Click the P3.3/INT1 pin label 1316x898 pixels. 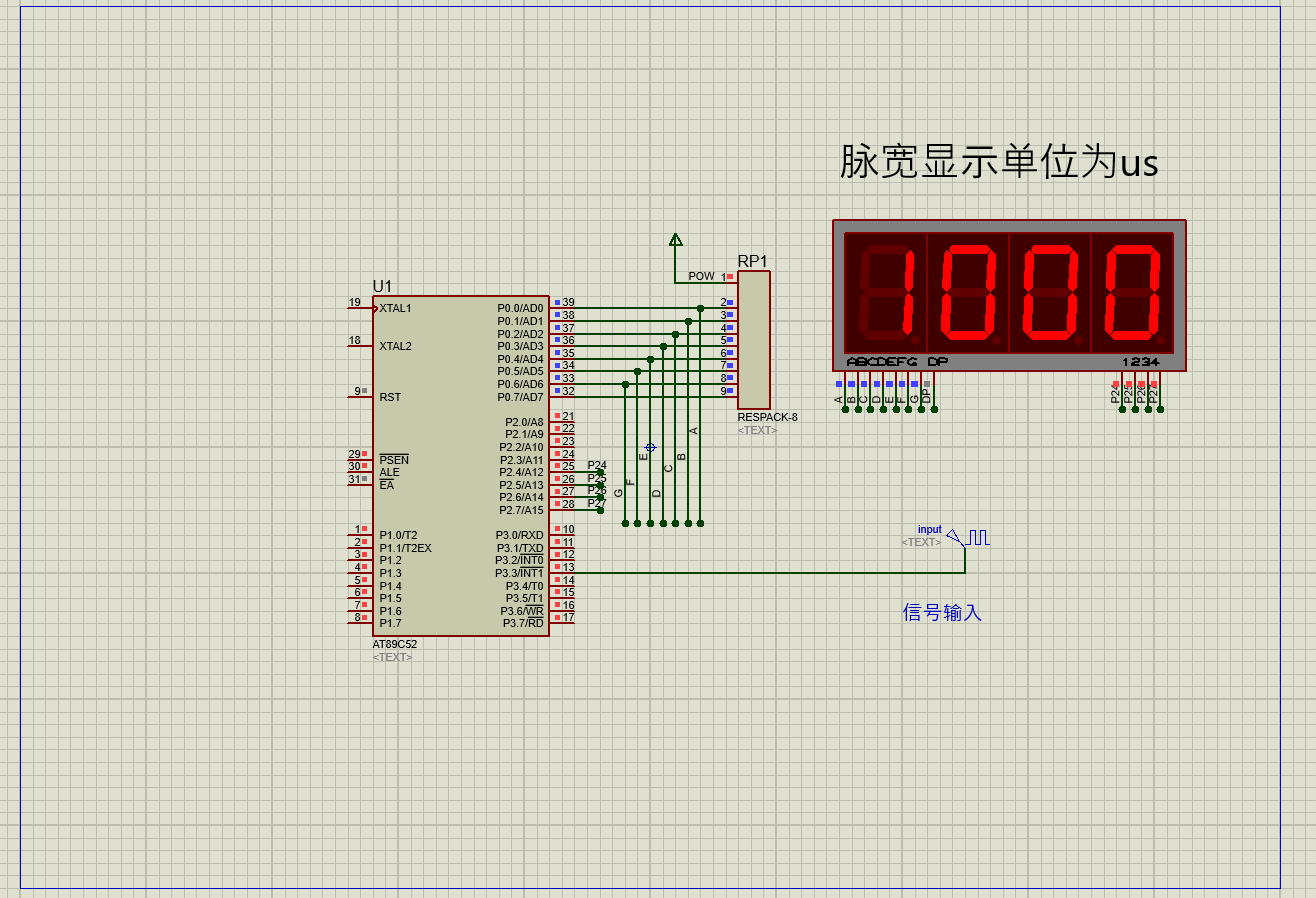click(x=519, y=573)
